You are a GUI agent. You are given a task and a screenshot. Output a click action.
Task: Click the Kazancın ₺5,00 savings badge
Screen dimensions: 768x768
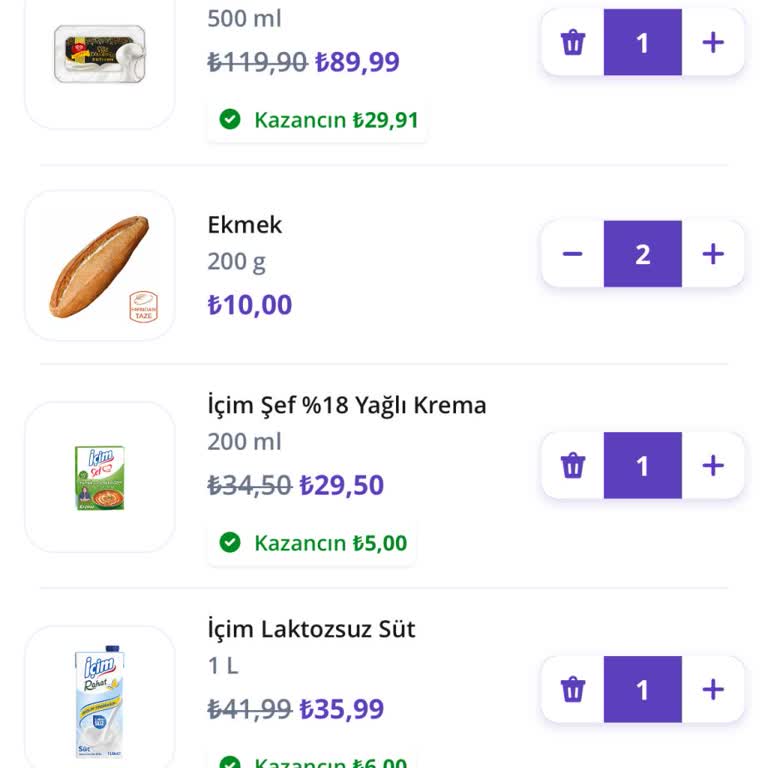coord(313,543)
